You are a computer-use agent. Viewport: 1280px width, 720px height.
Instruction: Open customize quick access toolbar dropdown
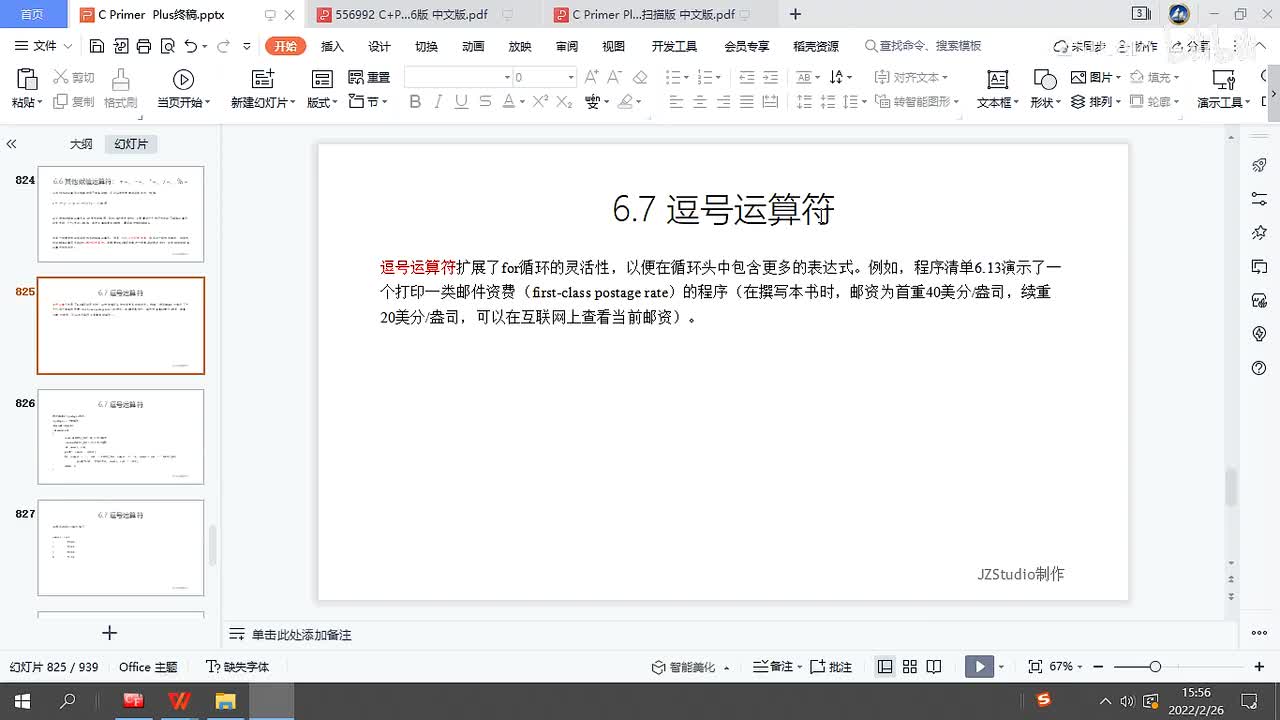pyautogui.click(x=246, y=46)
